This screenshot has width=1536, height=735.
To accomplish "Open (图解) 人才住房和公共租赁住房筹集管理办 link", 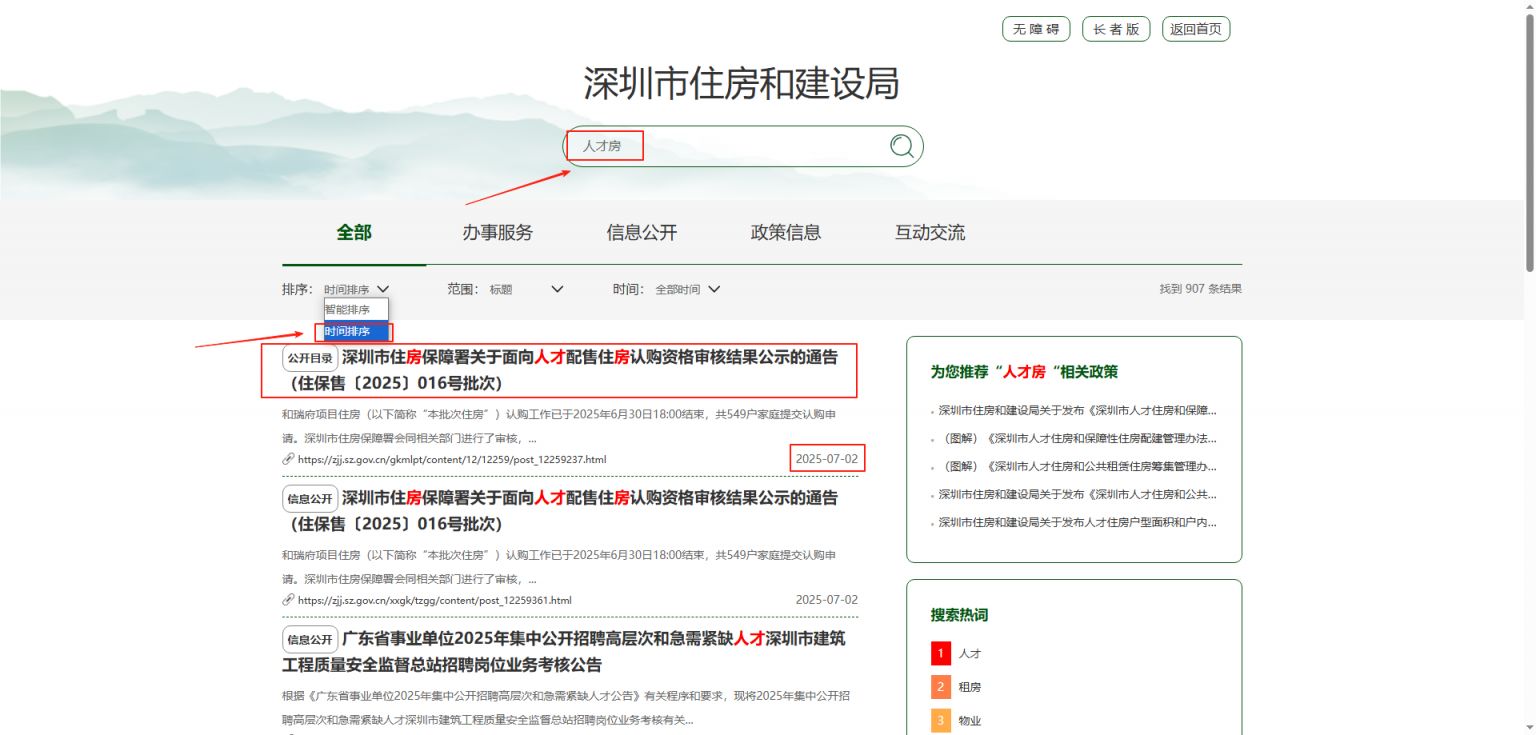I will click(x=1078, y=466).
